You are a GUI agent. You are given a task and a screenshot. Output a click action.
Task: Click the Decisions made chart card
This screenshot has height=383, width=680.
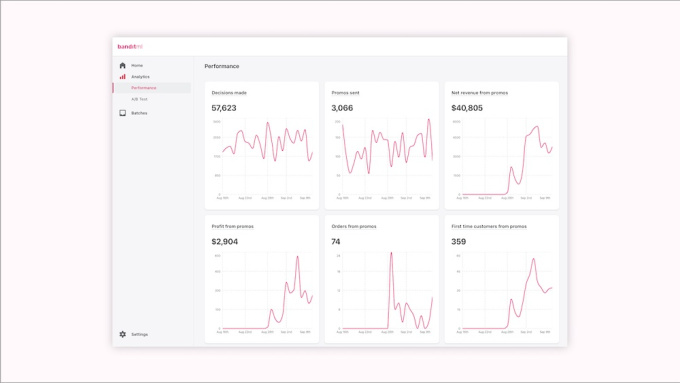[x=262, y=146]
